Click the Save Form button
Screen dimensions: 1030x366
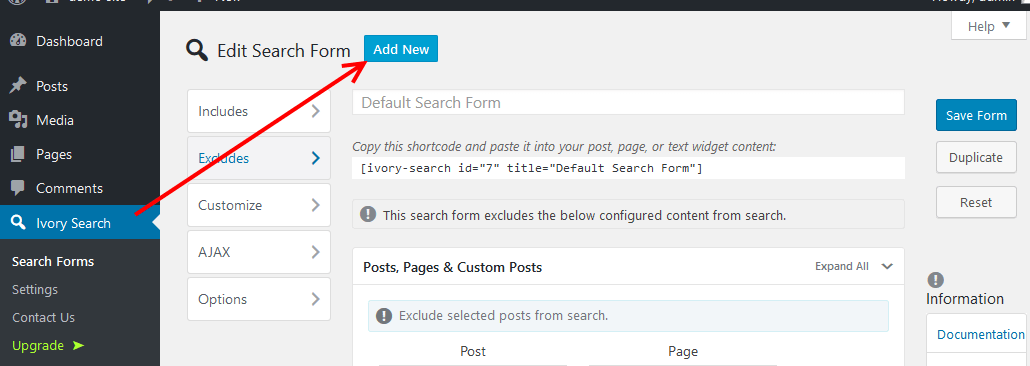point(976,116)
